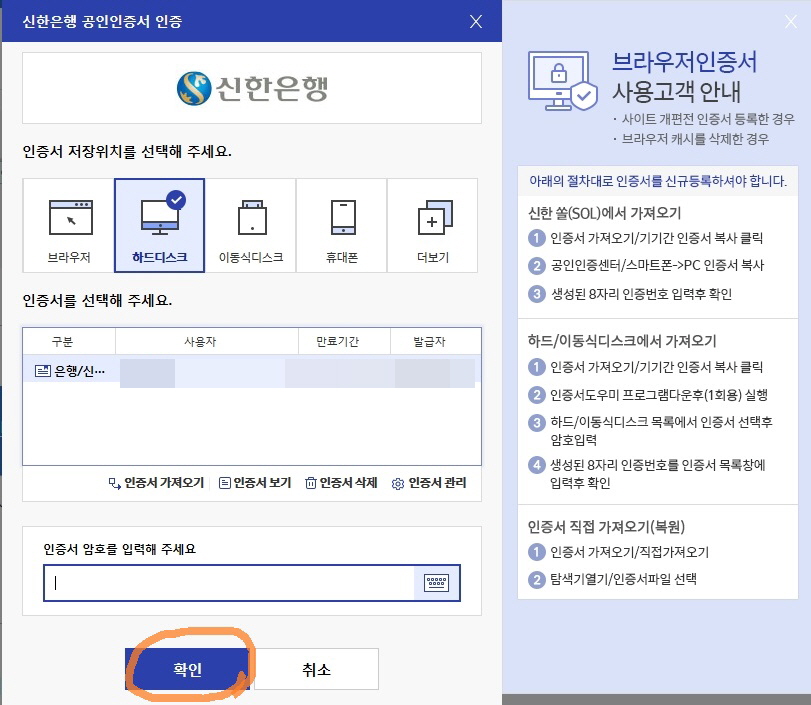This screenshot has height=705, width=811.
Task: Open the virtual keyboard icon
Action: click(x=437, y=583)
